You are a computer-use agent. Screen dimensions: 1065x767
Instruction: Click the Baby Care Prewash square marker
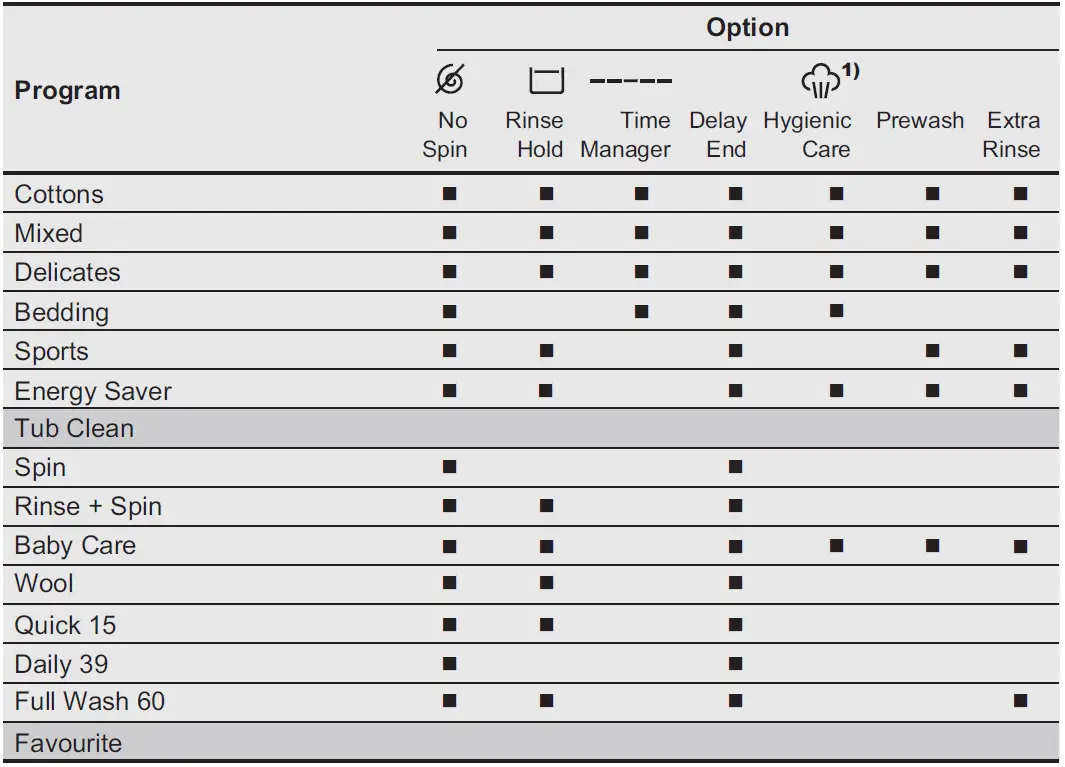[x=932, y=546]
